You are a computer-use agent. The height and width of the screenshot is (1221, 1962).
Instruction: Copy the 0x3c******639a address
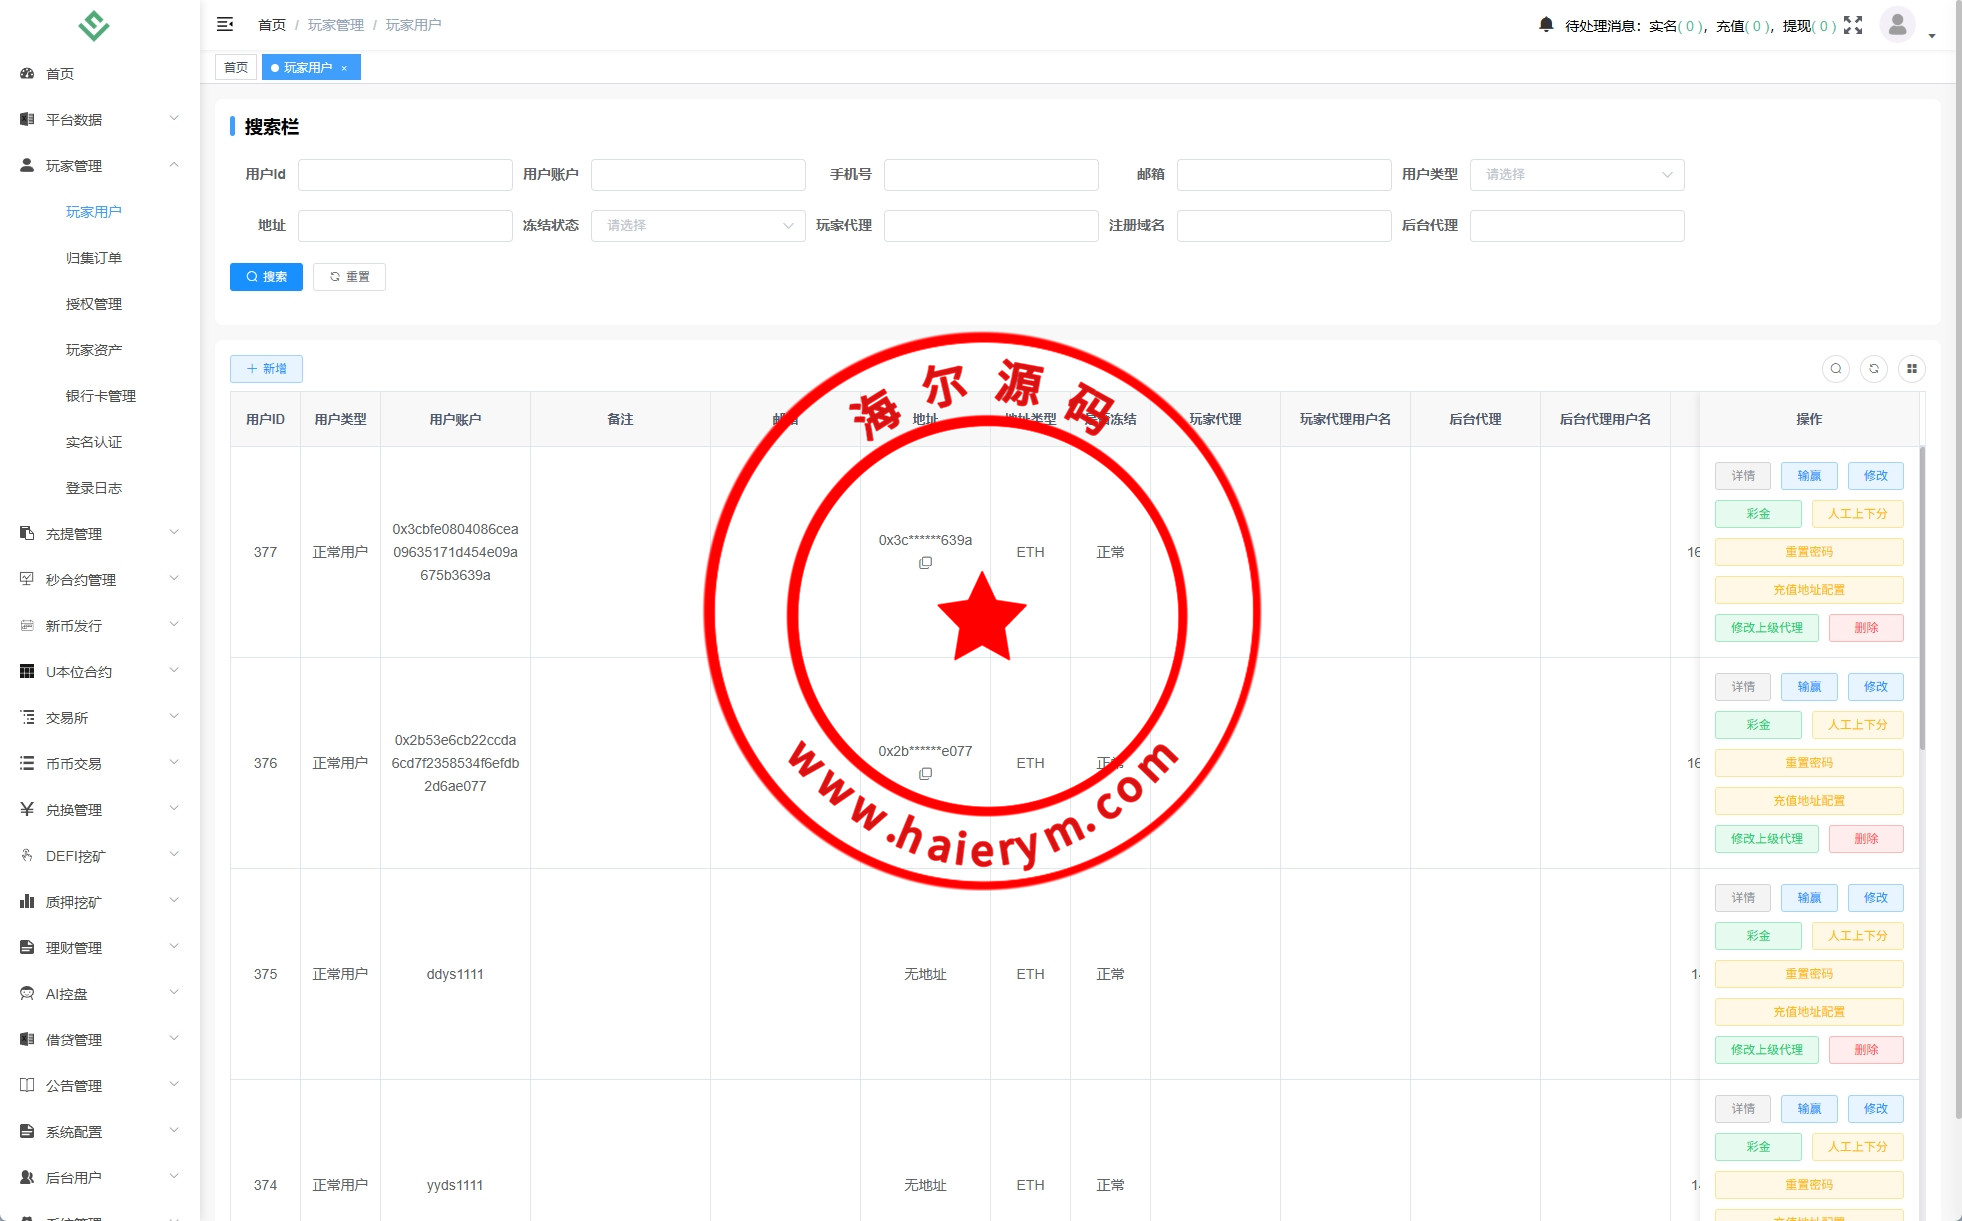click(x=925, y=563)
